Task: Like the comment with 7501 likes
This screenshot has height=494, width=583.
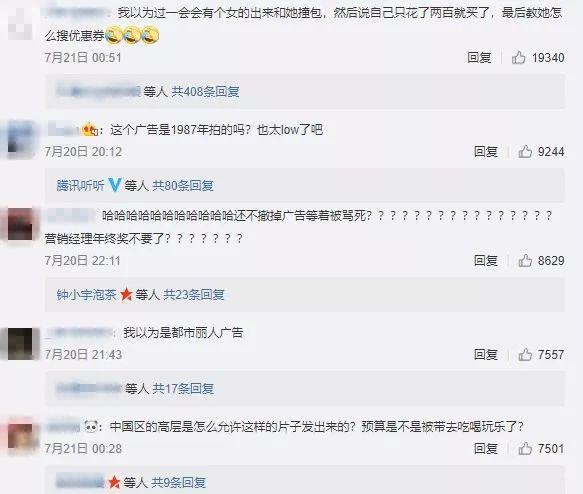Action: [525, 449]
